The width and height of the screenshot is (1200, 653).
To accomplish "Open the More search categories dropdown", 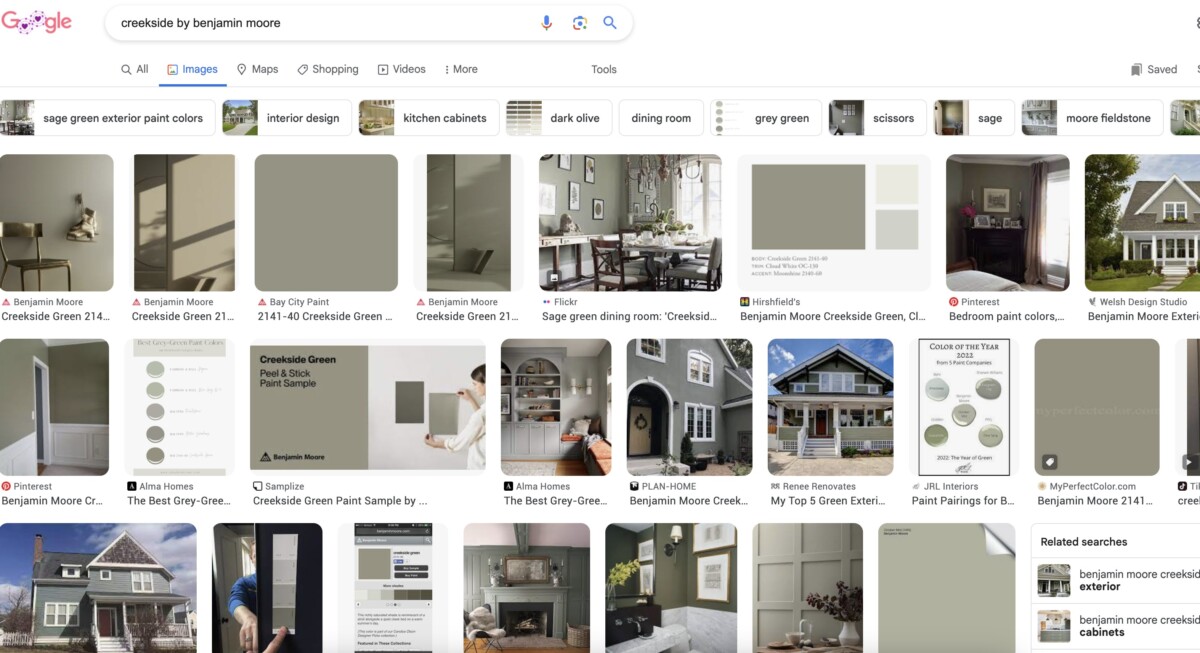I will pos(460,69).
